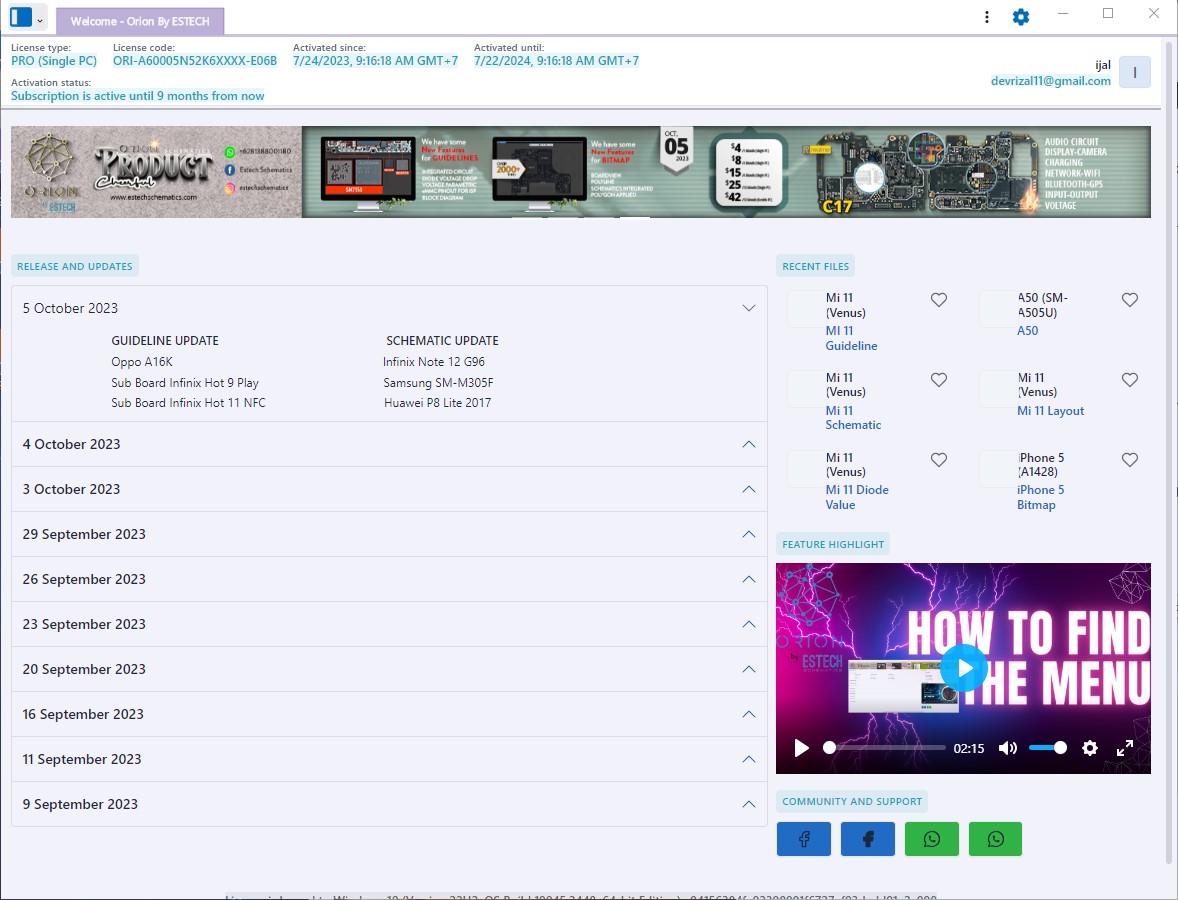Play the How To Find The Menu video
1178x900 pixels.
(x=963, y=668)
